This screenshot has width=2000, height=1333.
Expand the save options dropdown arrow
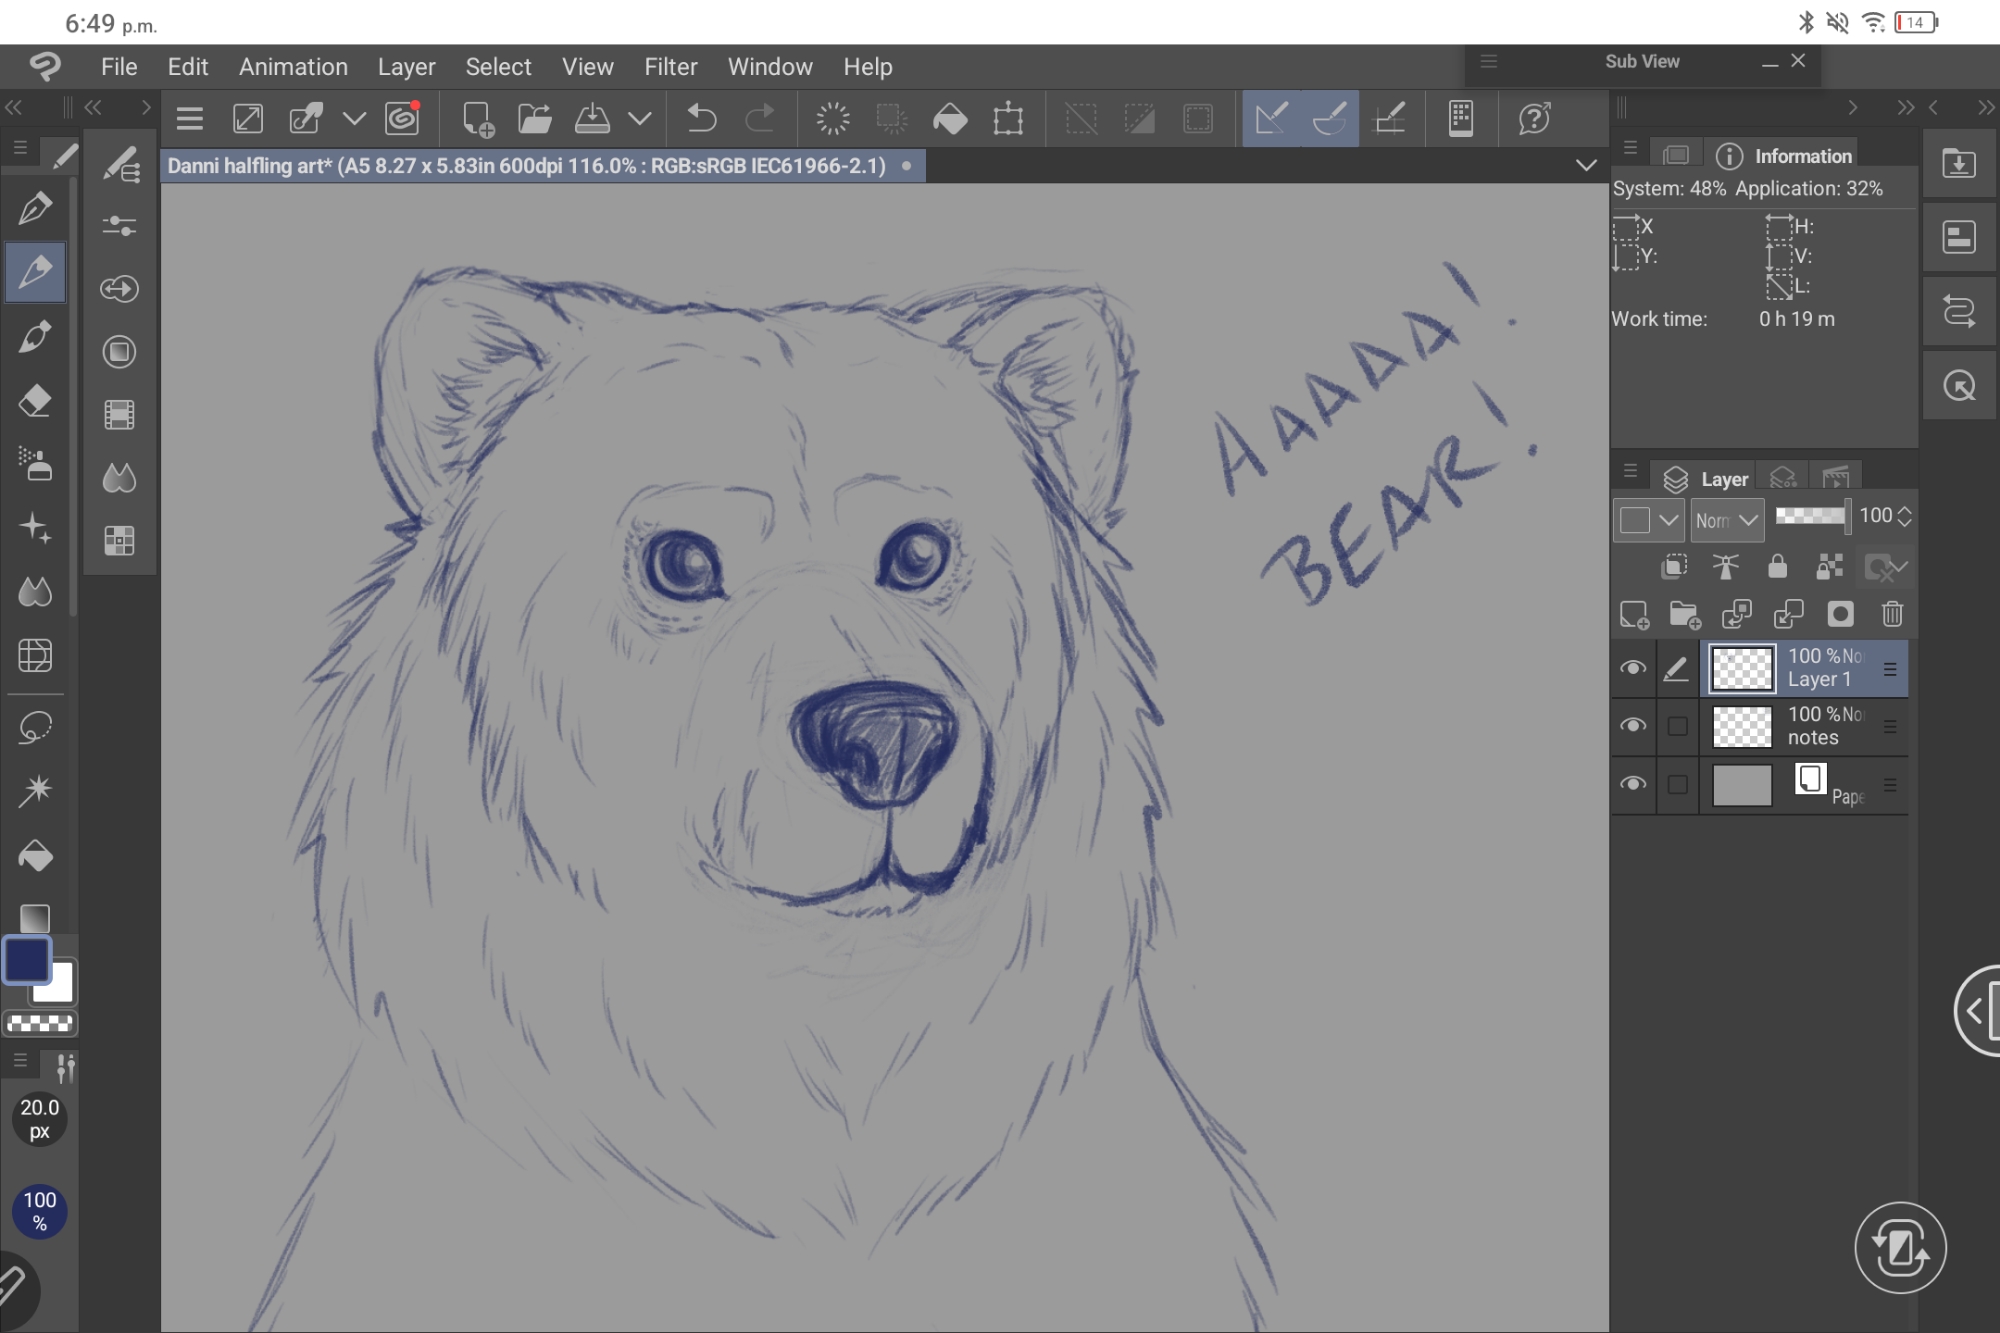coord(640,119)
